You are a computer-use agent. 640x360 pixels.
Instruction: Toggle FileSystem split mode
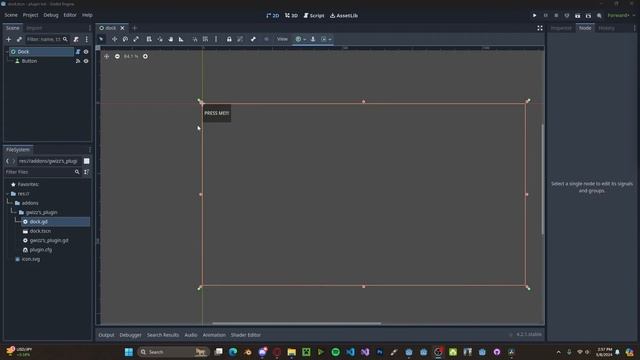pyautogui.click(x=87, y=161)
